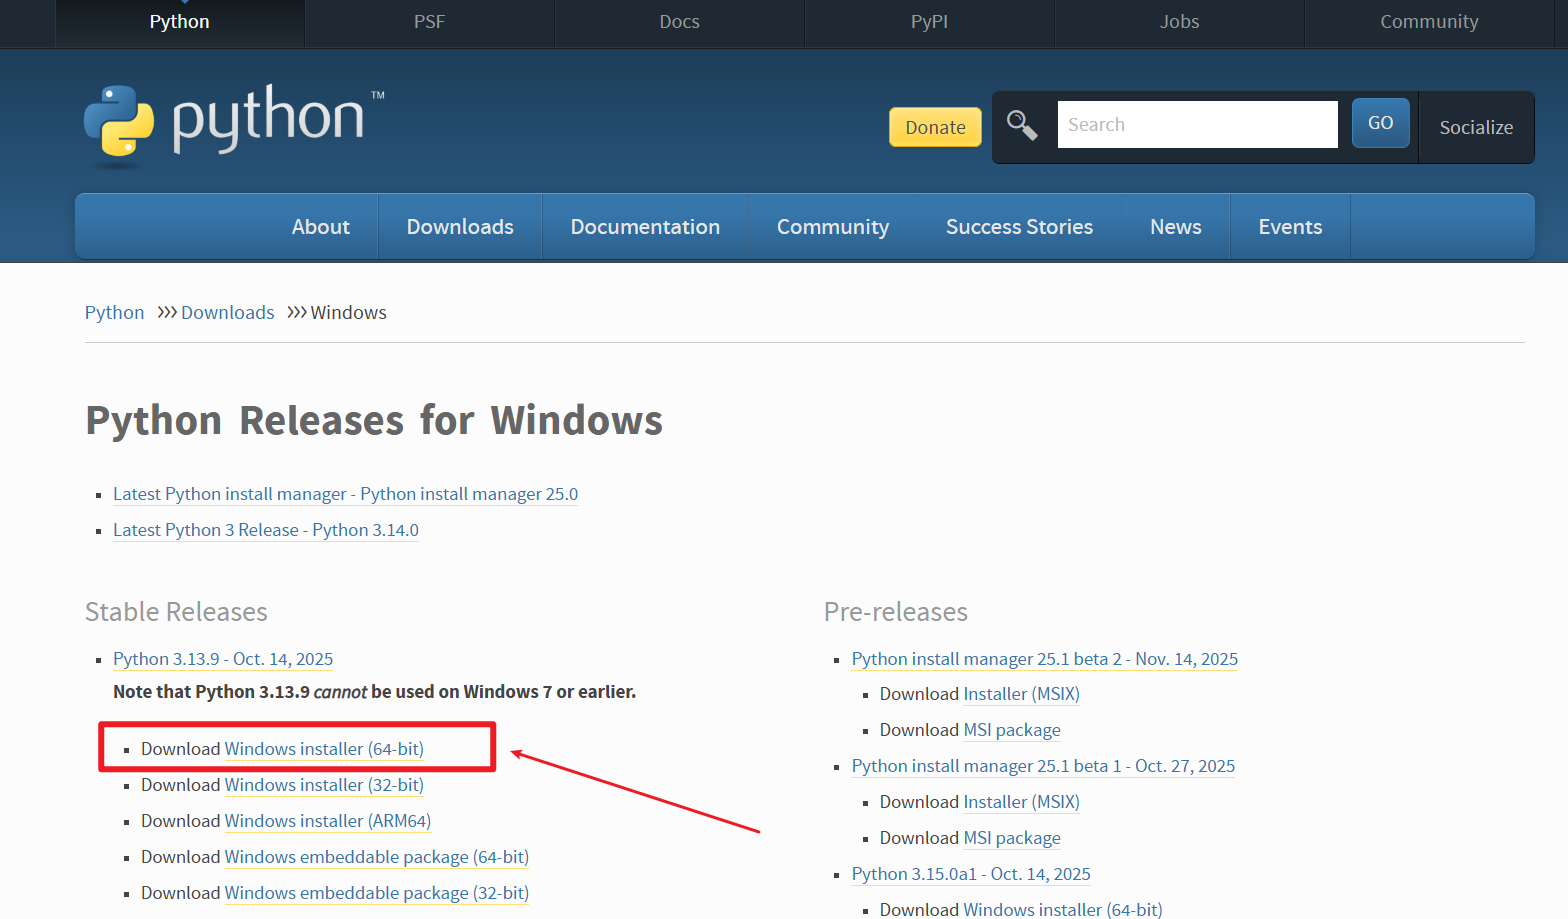
Task: Open the Jobs top tab
Action: (1179, 22)
